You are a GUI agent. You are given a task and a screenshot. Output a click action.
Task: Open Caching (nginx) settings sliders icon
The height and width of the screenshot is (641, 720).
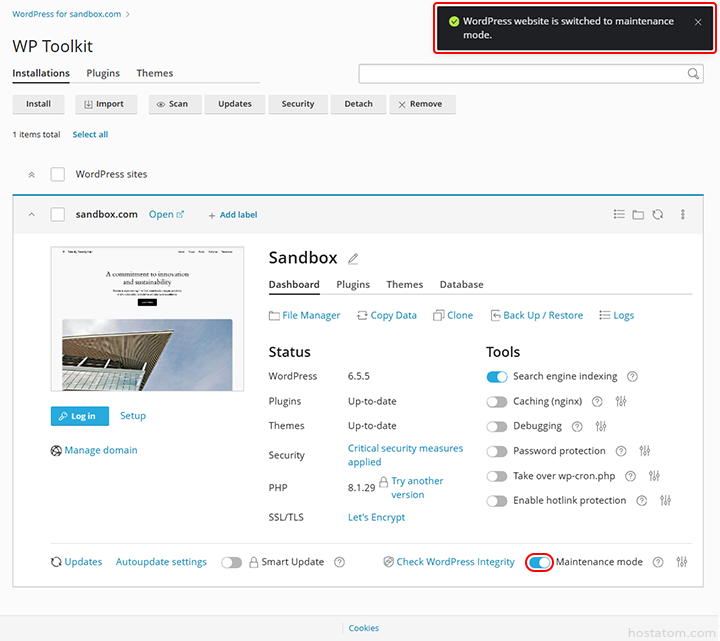[621, 402]
